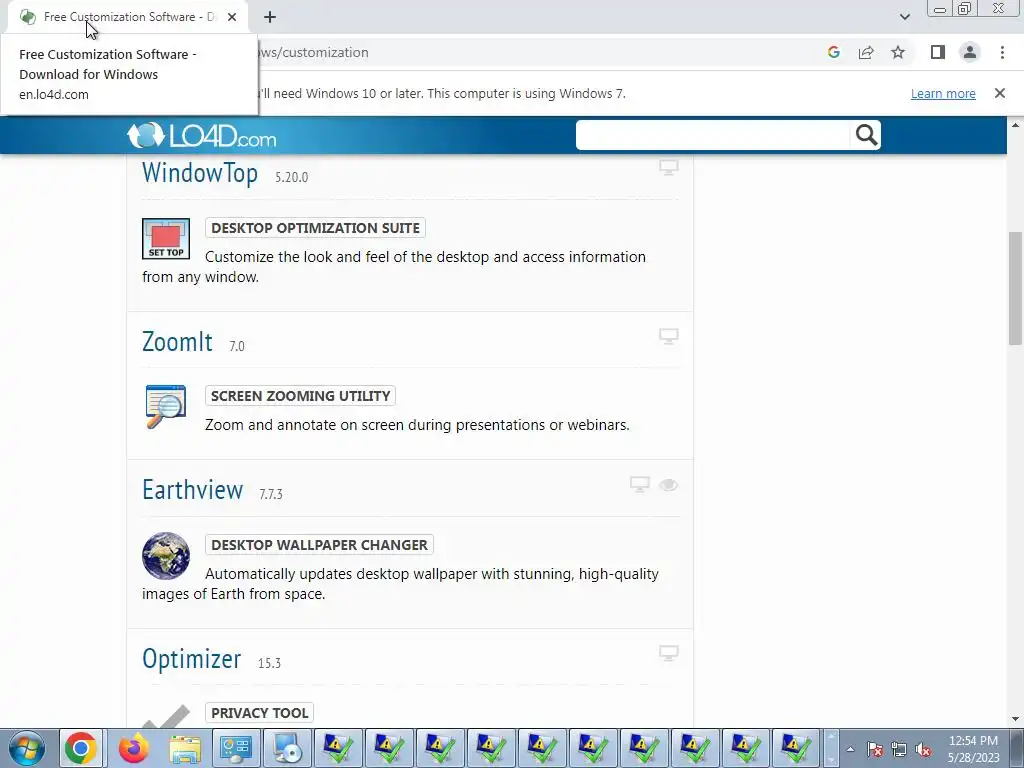Click the WindowTop version 5.20.0 text
The width and height of the screenshot is (1024, 768).
pyautogui.click(x=291, y=177)
